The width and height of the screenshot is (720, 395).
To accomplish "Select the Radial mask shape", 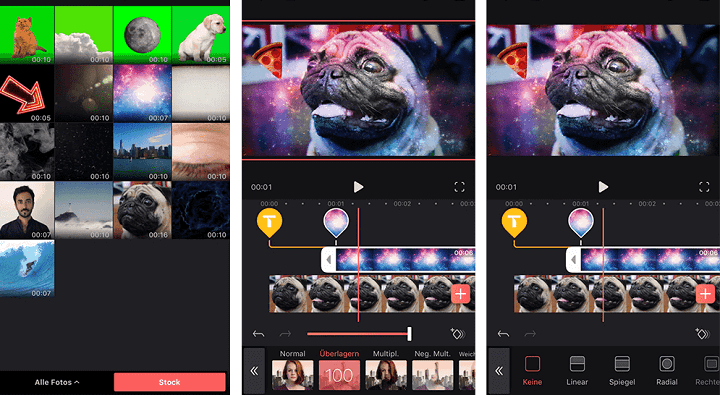I will click(x=667, y=371).
